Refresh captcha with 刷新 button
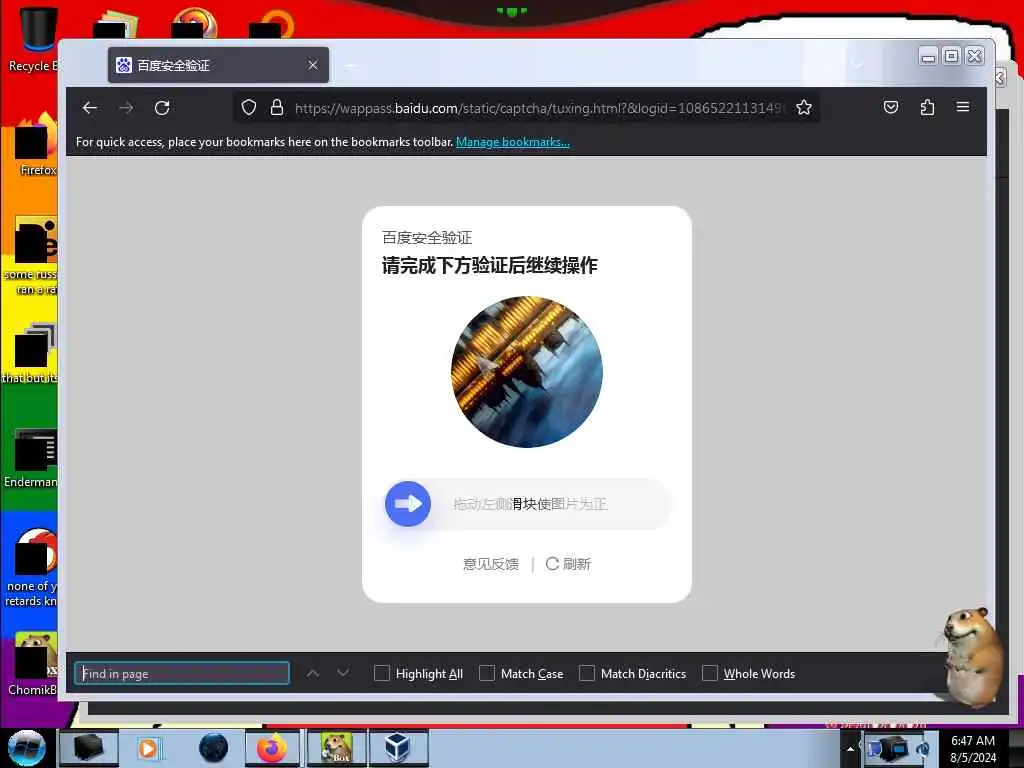This screenshot has height=768, width=1024. (568, 564)
